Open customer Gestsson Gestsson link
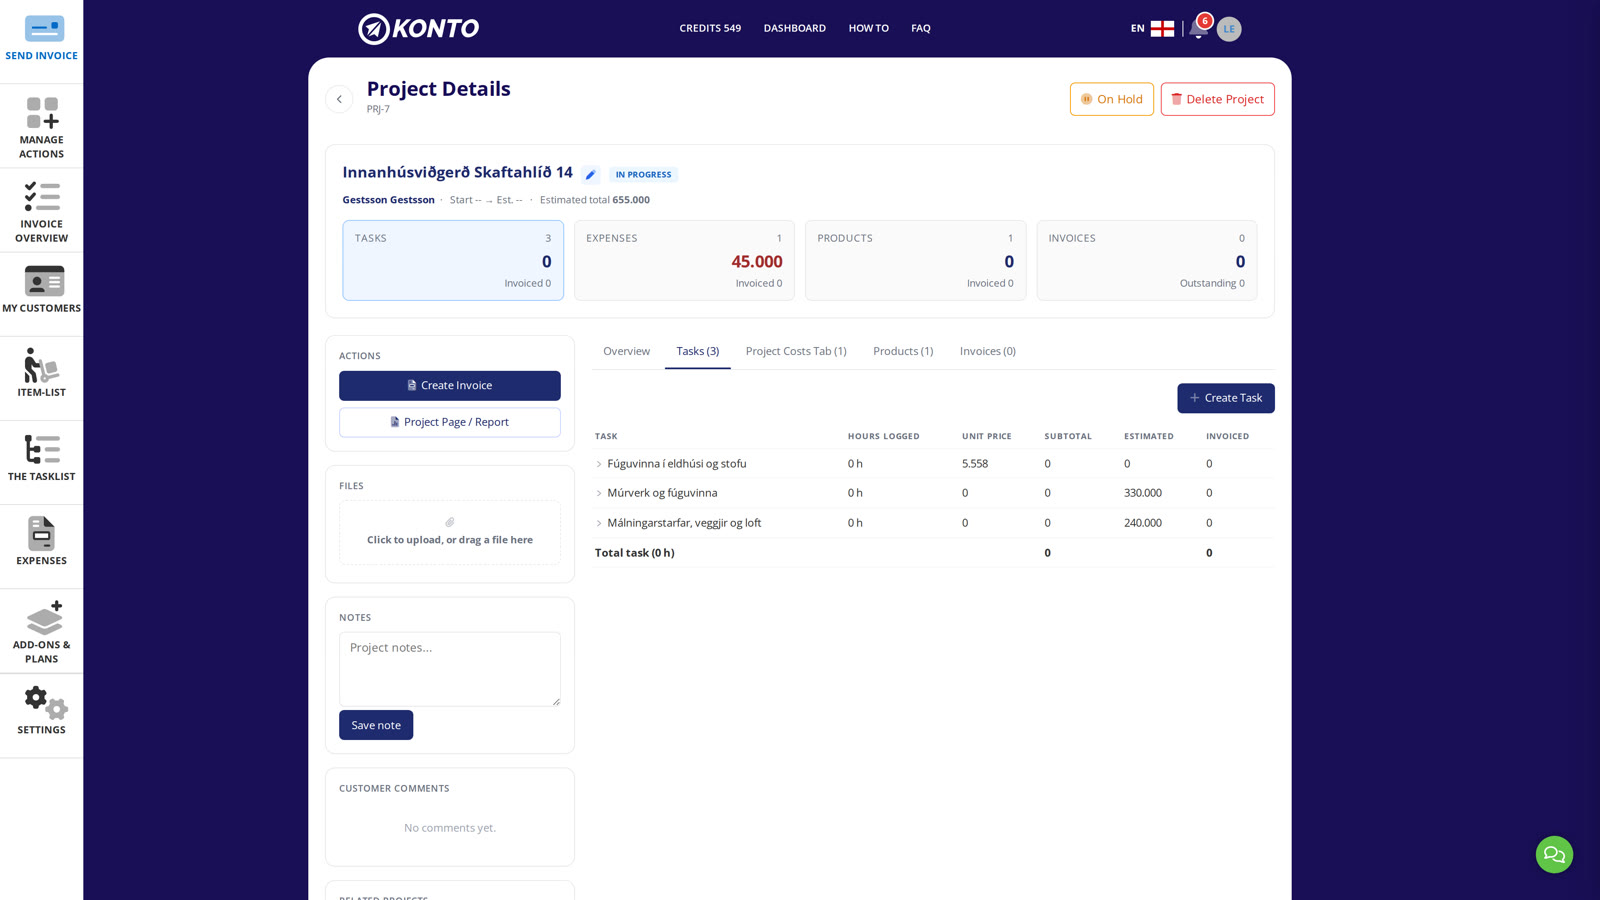 tap(388, 200)
